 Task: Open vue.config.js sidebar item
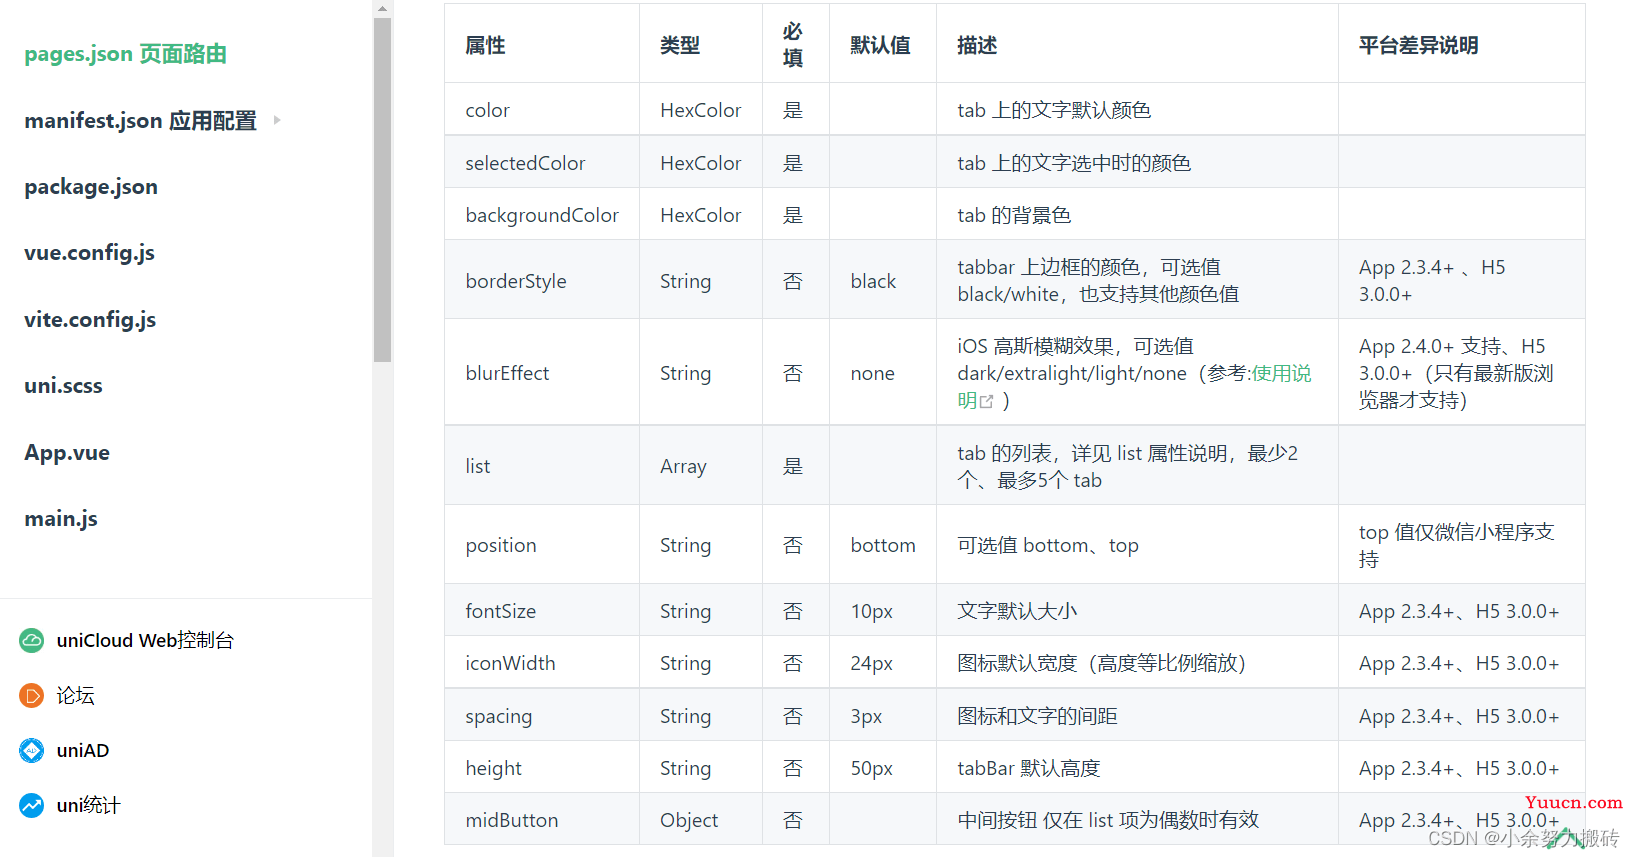[89, 253]
